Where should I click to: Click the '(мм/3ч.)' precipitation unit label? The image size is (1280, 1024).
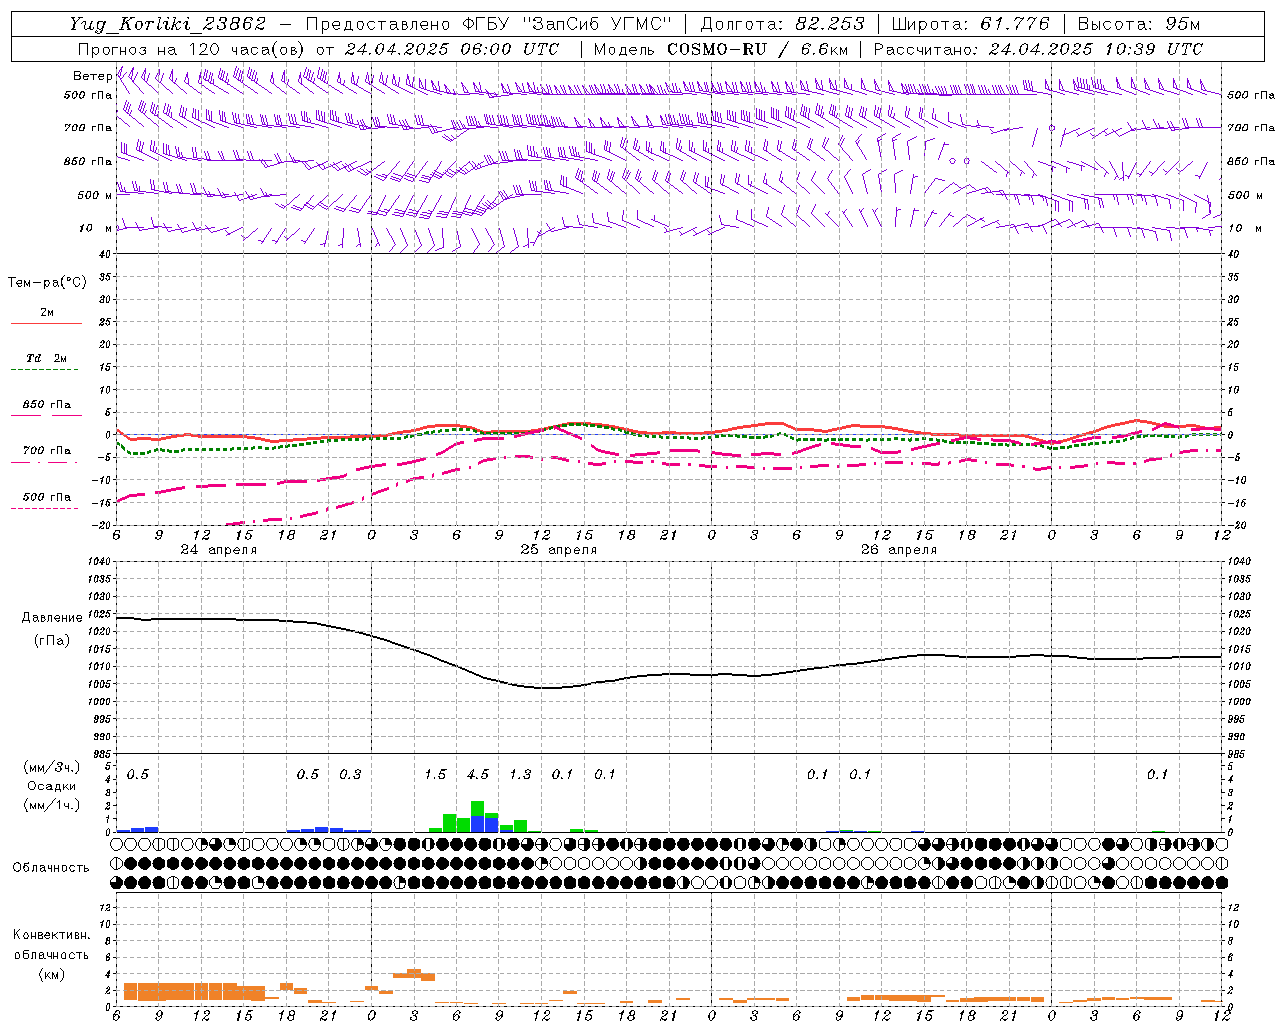pyautogui.click(x=52, y=767)
